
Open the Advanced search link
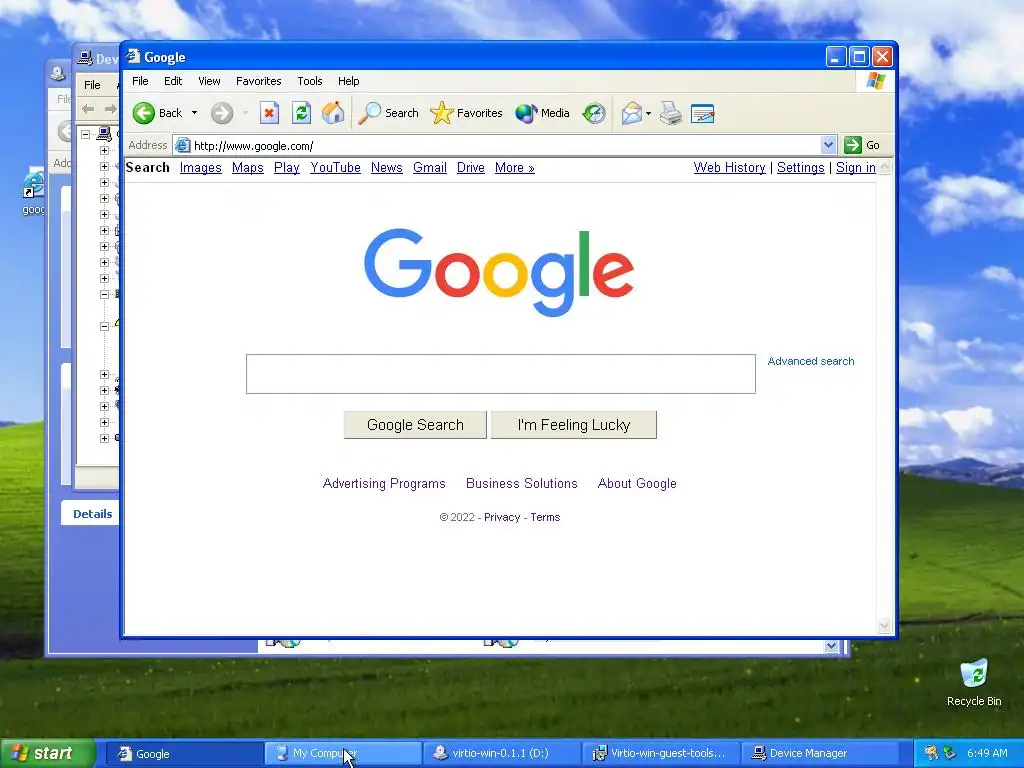coord(810,361)
